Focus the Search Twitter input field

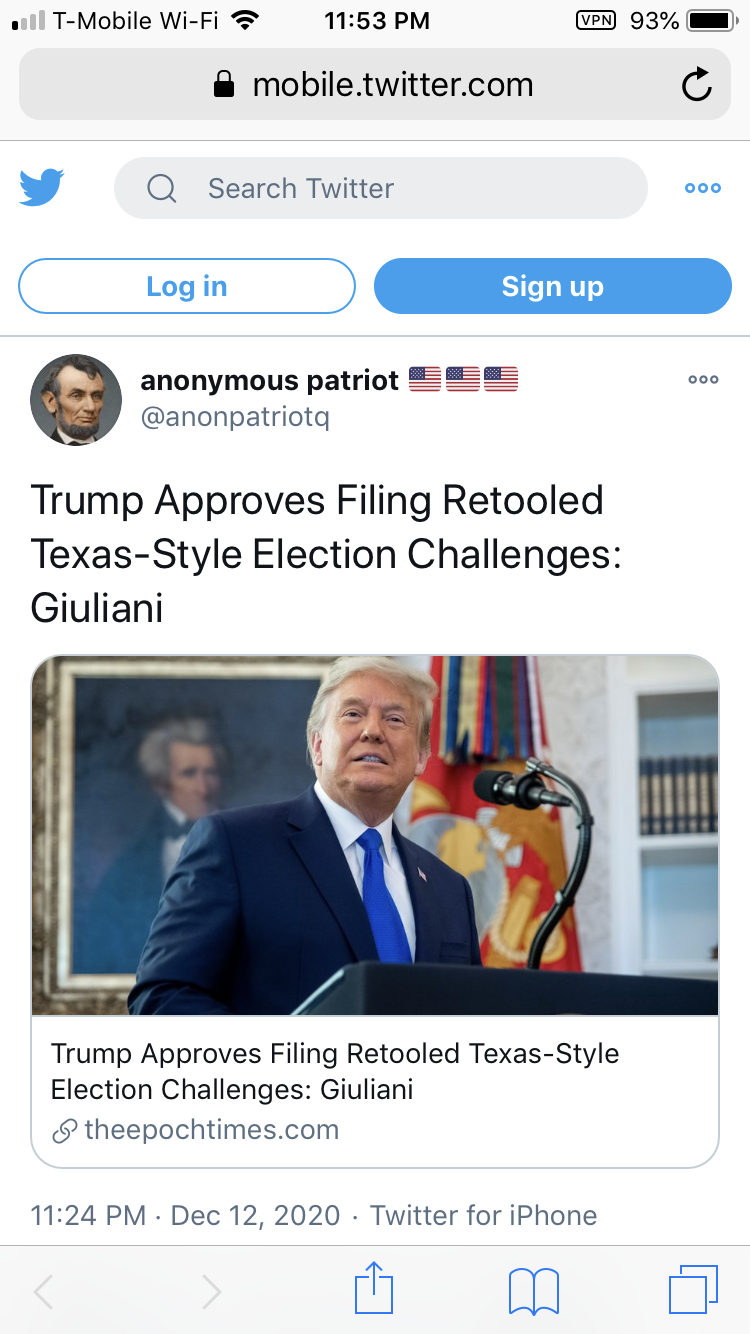tap(381, 188)
